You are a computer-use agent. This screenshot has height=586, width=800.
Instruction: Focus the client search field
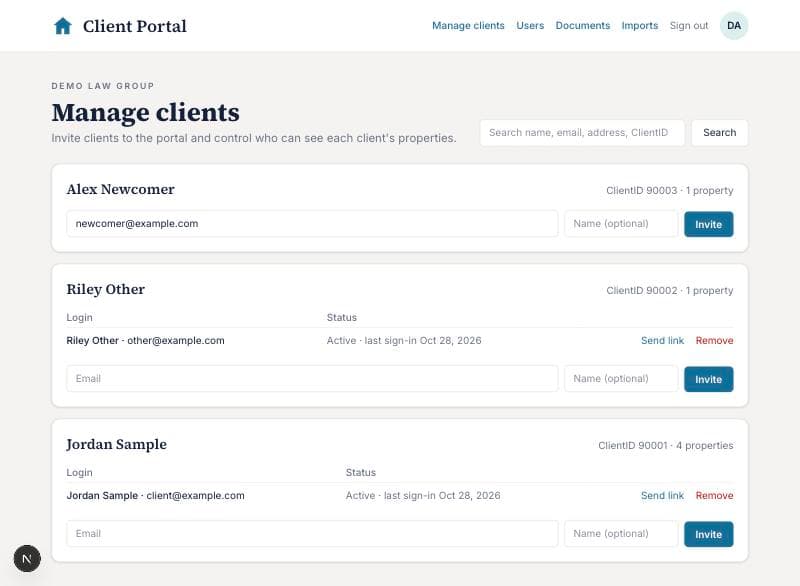tap(582, 133)
